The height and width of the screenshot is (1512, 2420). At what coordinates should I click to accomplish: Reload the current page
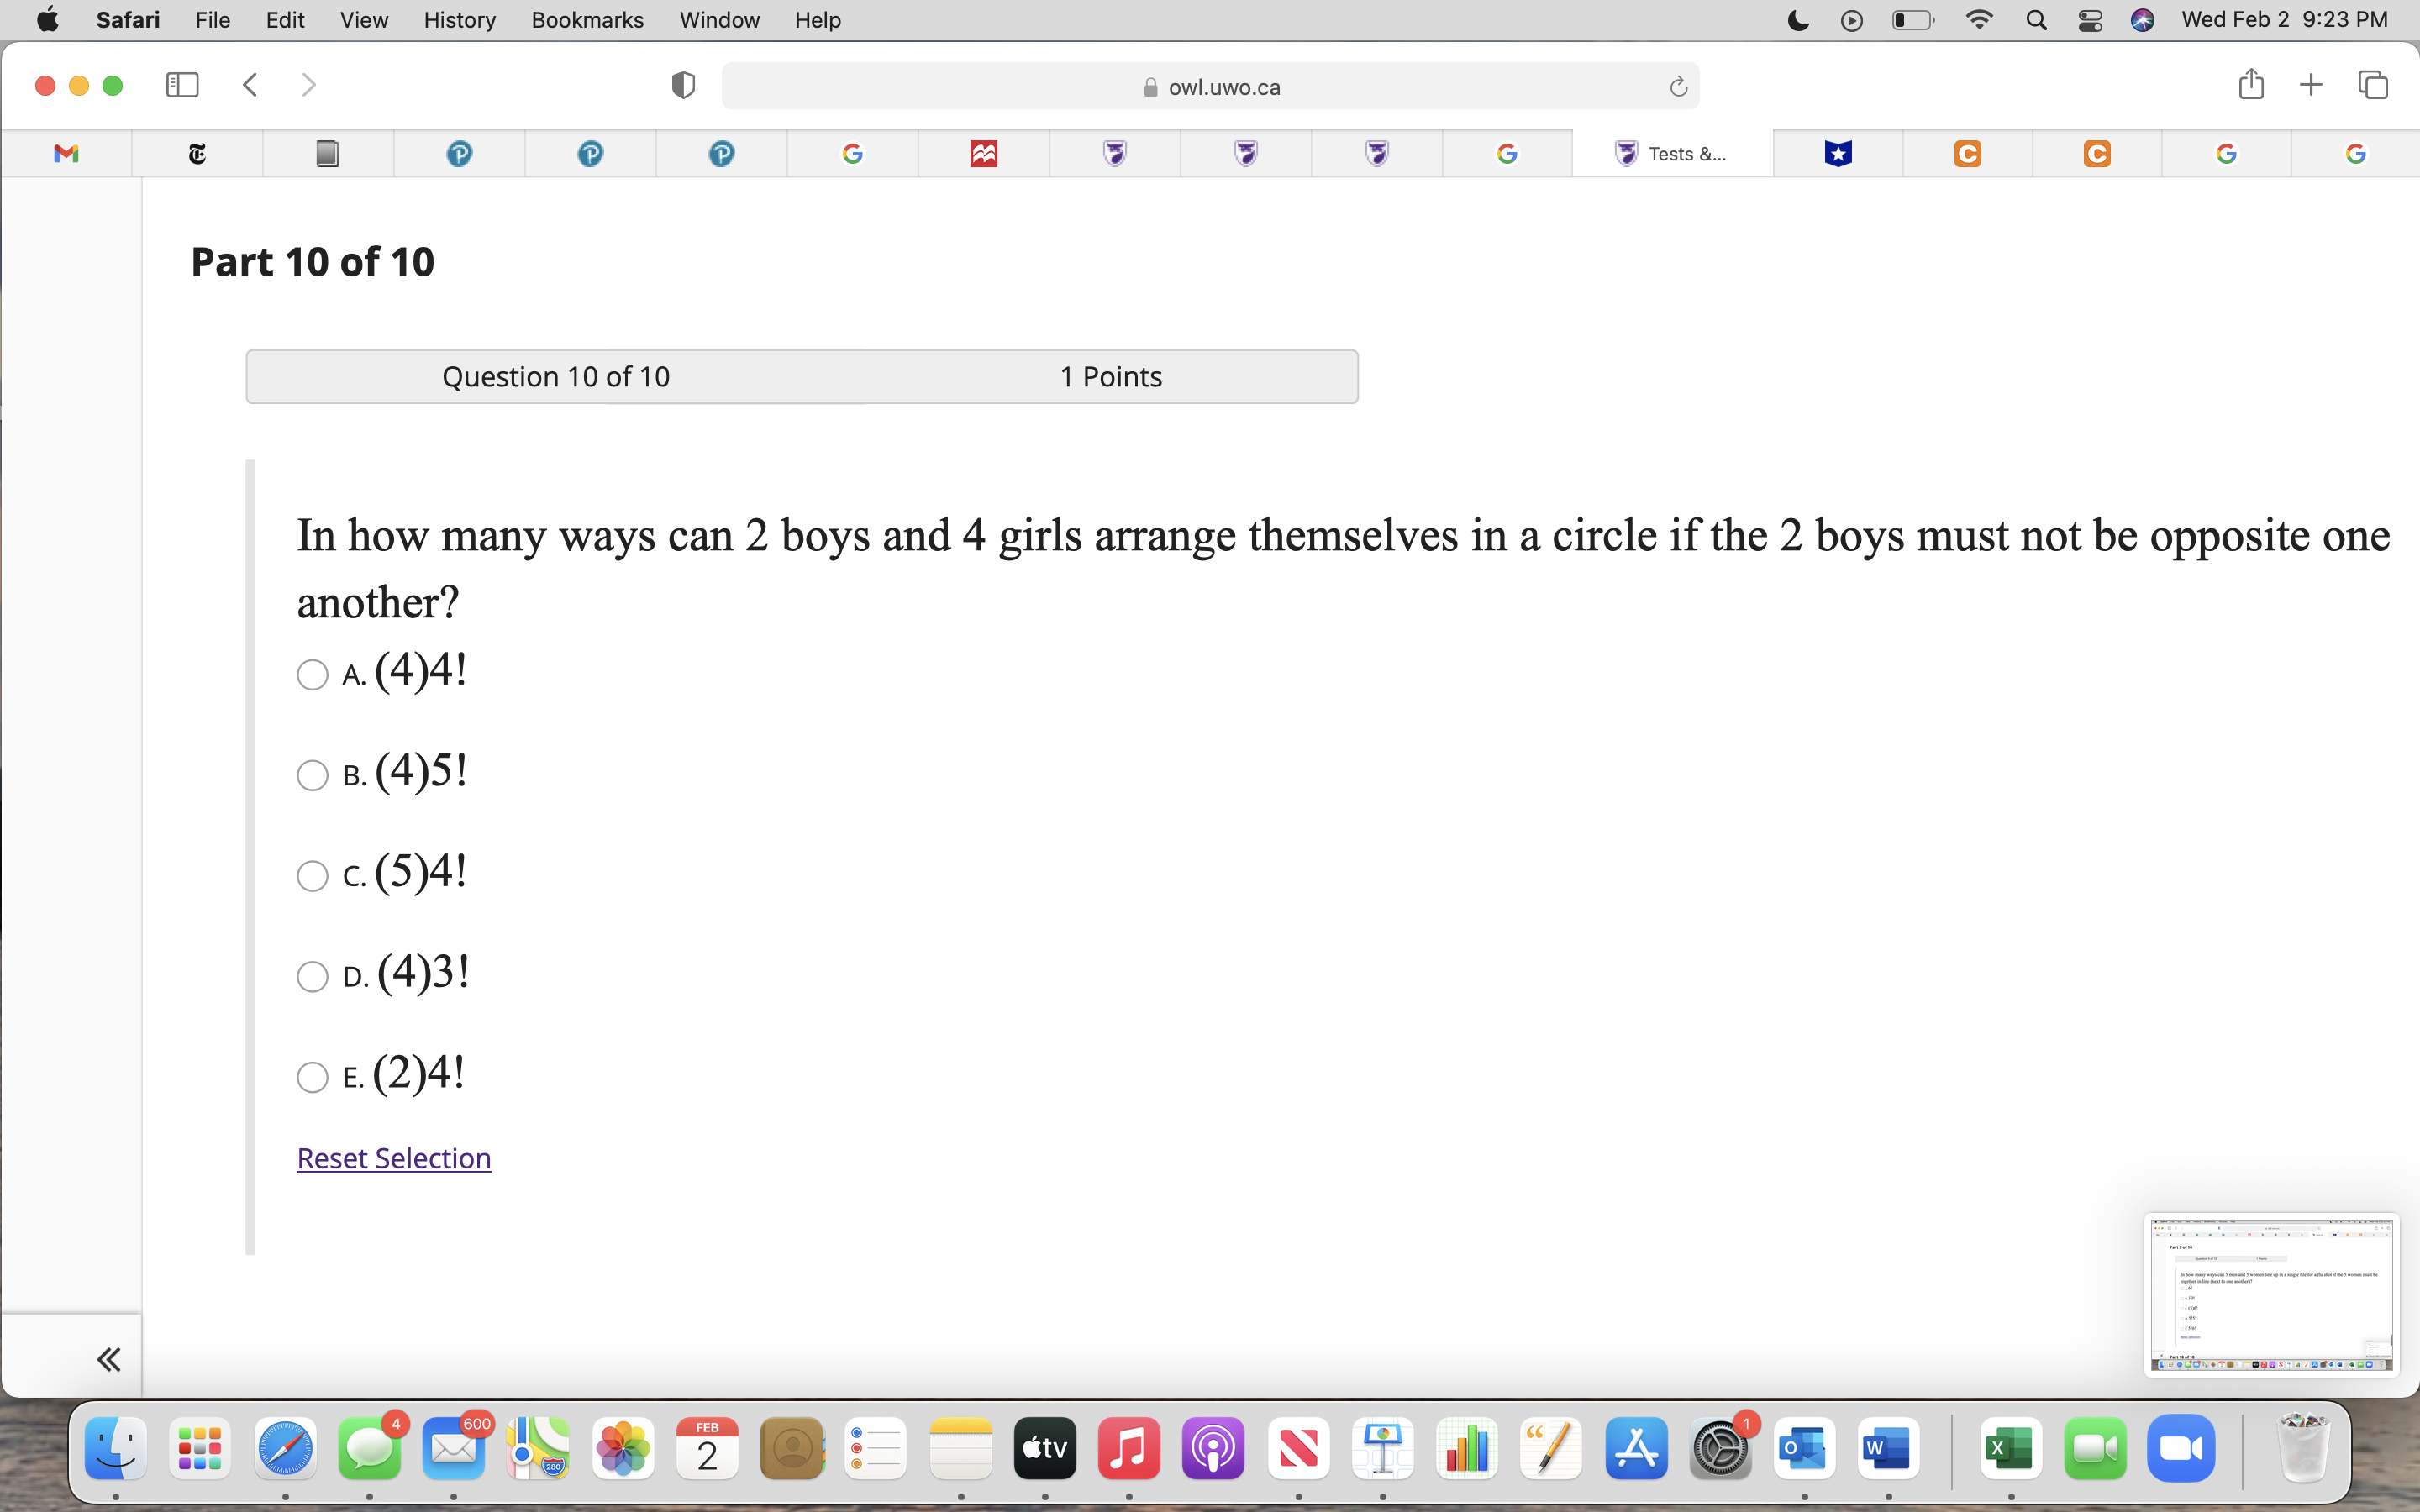tap(1676, 86)
